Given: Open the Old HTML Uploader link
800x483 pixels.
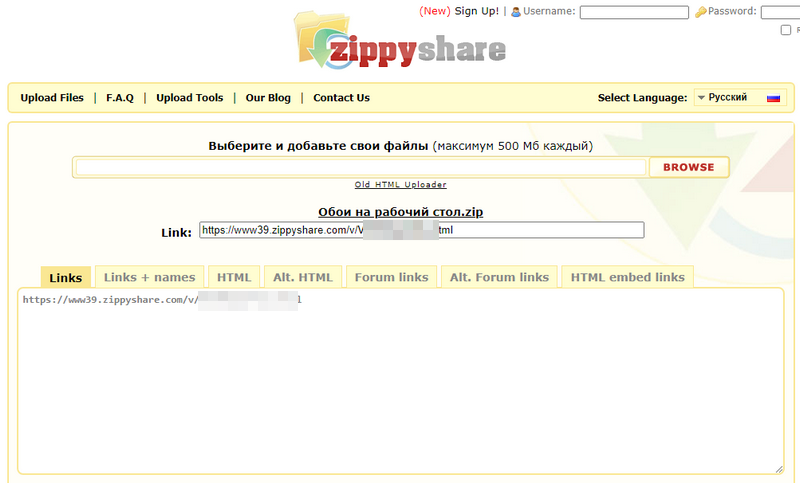Looking at the screenshot, I should pos(401,185).
